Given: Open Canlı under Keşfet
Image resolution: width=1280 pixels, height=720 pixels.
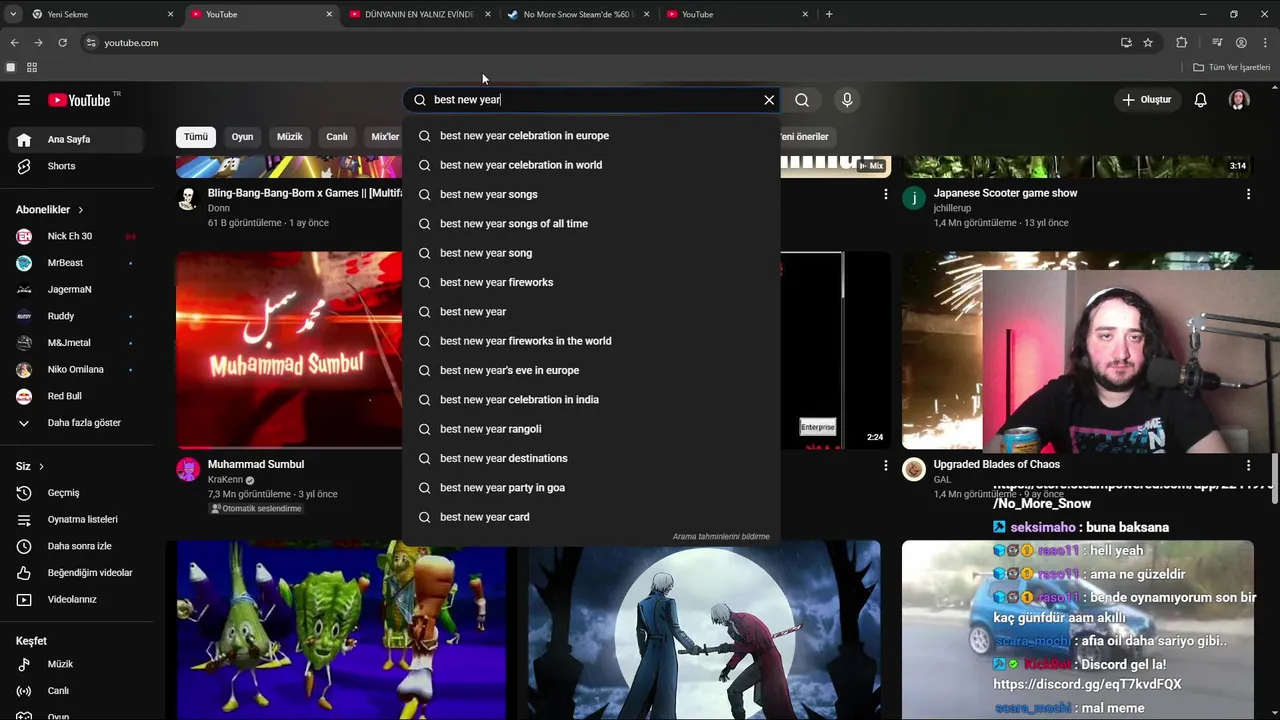Looking at the screenshot, I should (78, 691).
